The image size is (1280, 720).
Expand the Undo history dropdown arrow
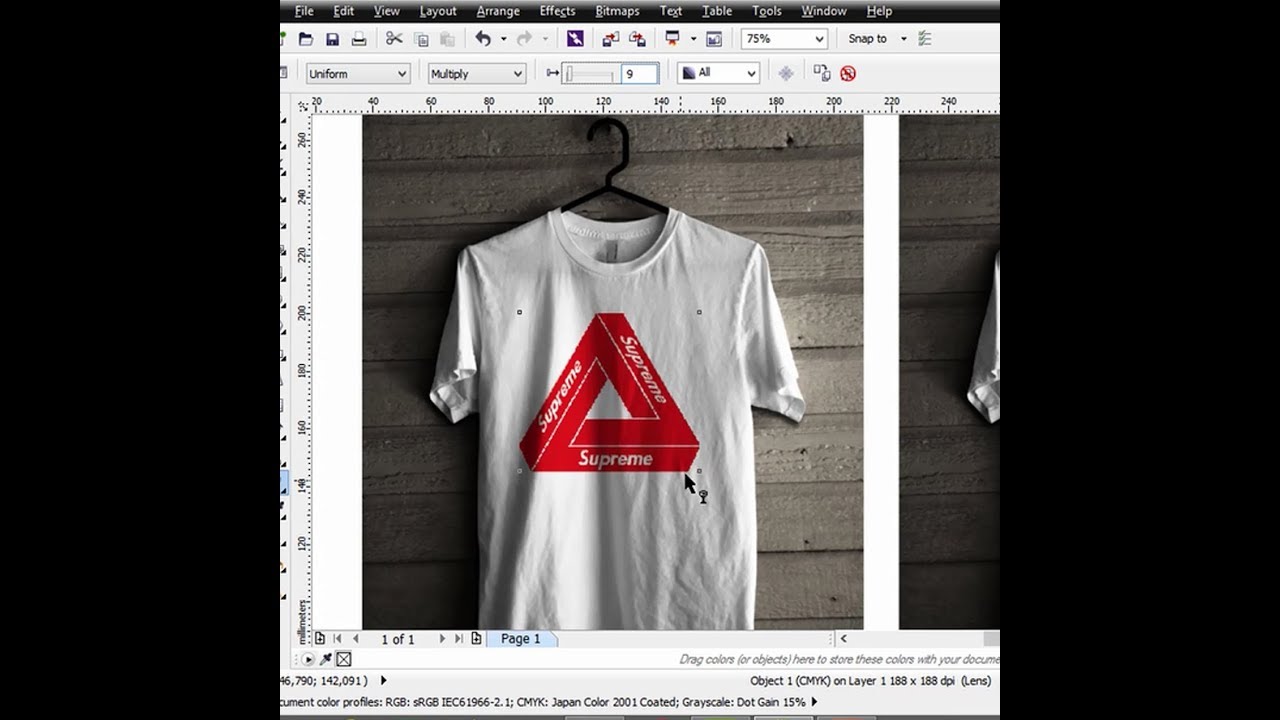coord(503,39)
